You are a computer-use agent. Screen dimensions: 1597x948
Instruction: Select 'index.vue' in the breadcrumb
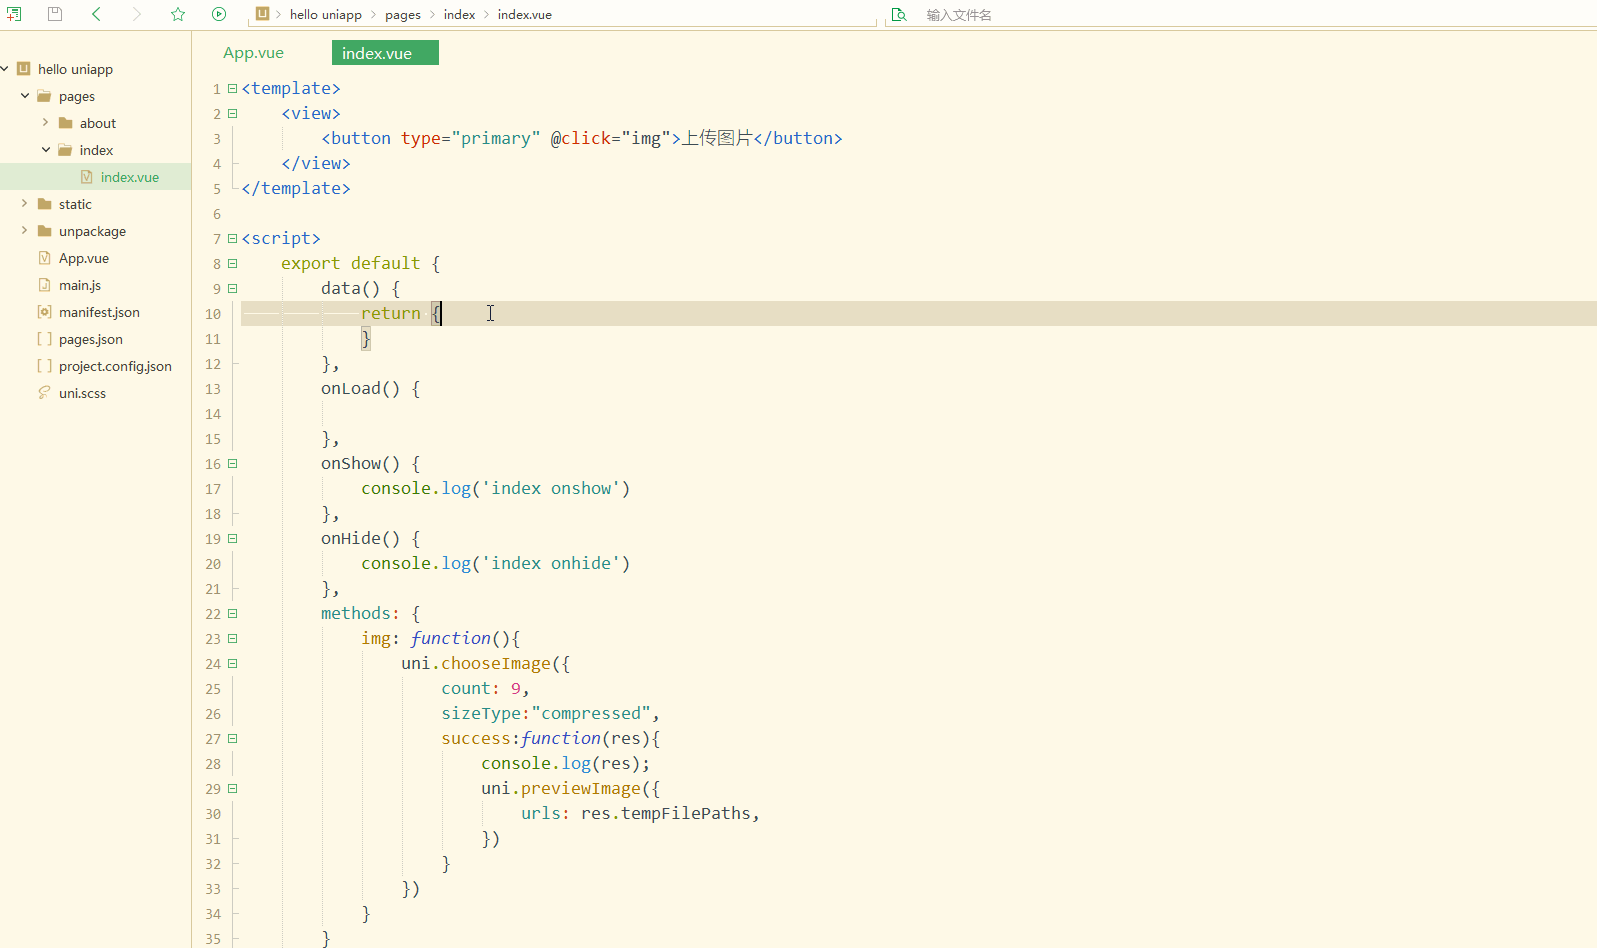(525, 15)
